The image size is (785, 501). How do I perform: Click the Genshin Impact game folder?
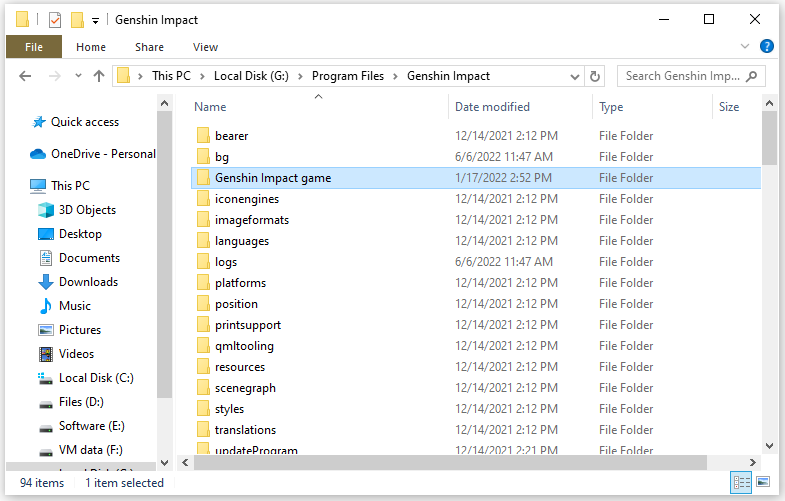tap(476, 178)
